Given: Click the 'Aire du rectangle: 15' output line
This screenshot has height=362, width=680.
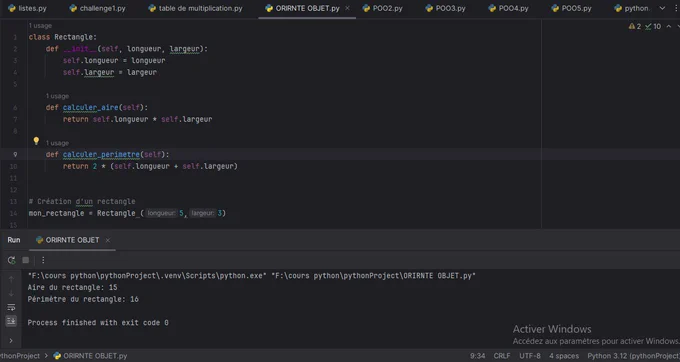Looking at the screenshot, I should 72,287.
